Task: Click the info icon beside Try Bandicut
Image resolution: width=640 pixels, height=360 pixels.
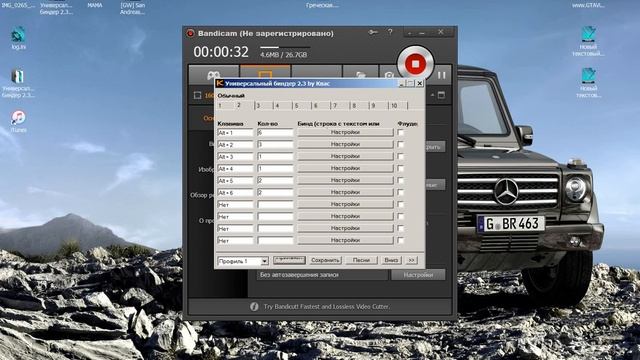Action: coord(254,306)
